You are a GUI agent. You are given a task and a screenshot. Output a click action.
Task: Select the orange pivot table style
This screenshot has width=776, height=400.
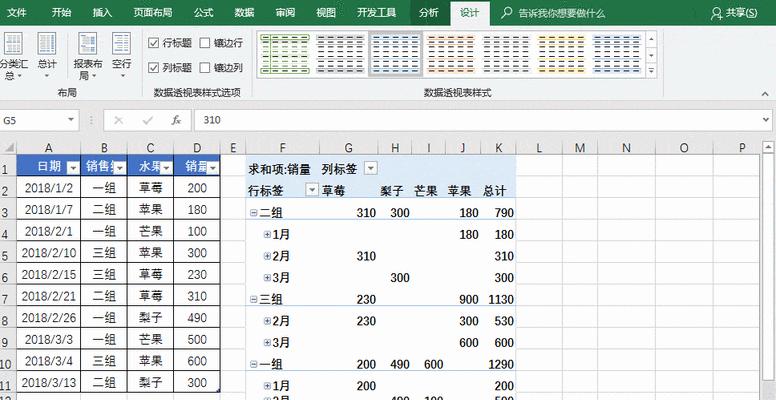[x=451, y=54]
